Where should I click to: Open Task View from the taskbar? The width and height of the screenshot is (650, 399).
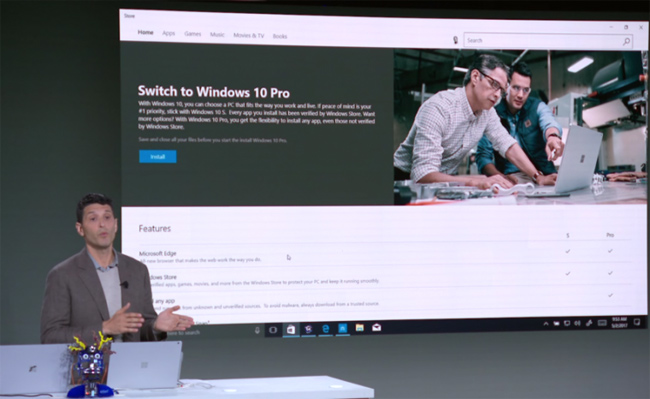pyautogui.click(x=273, y=330)
